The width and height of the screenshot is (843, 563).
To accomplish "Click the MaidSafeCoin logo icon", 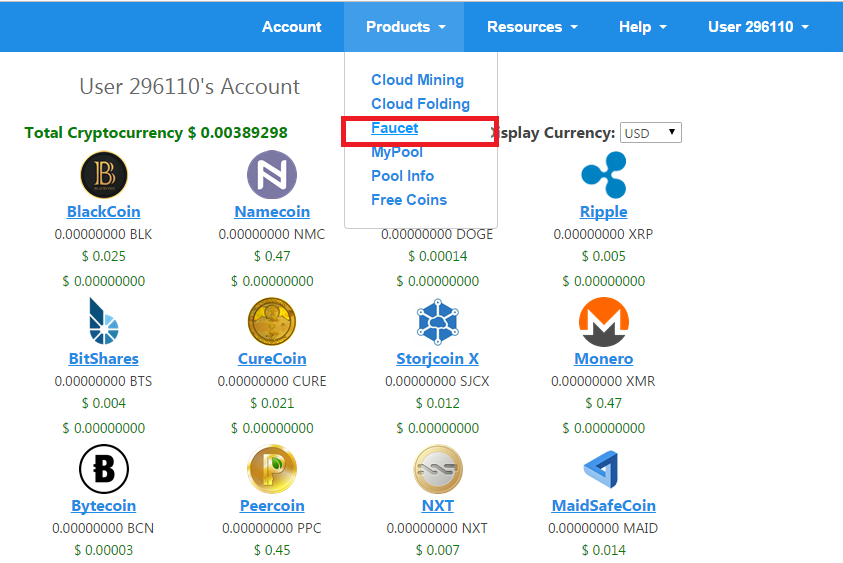I will tap(602, 469).
